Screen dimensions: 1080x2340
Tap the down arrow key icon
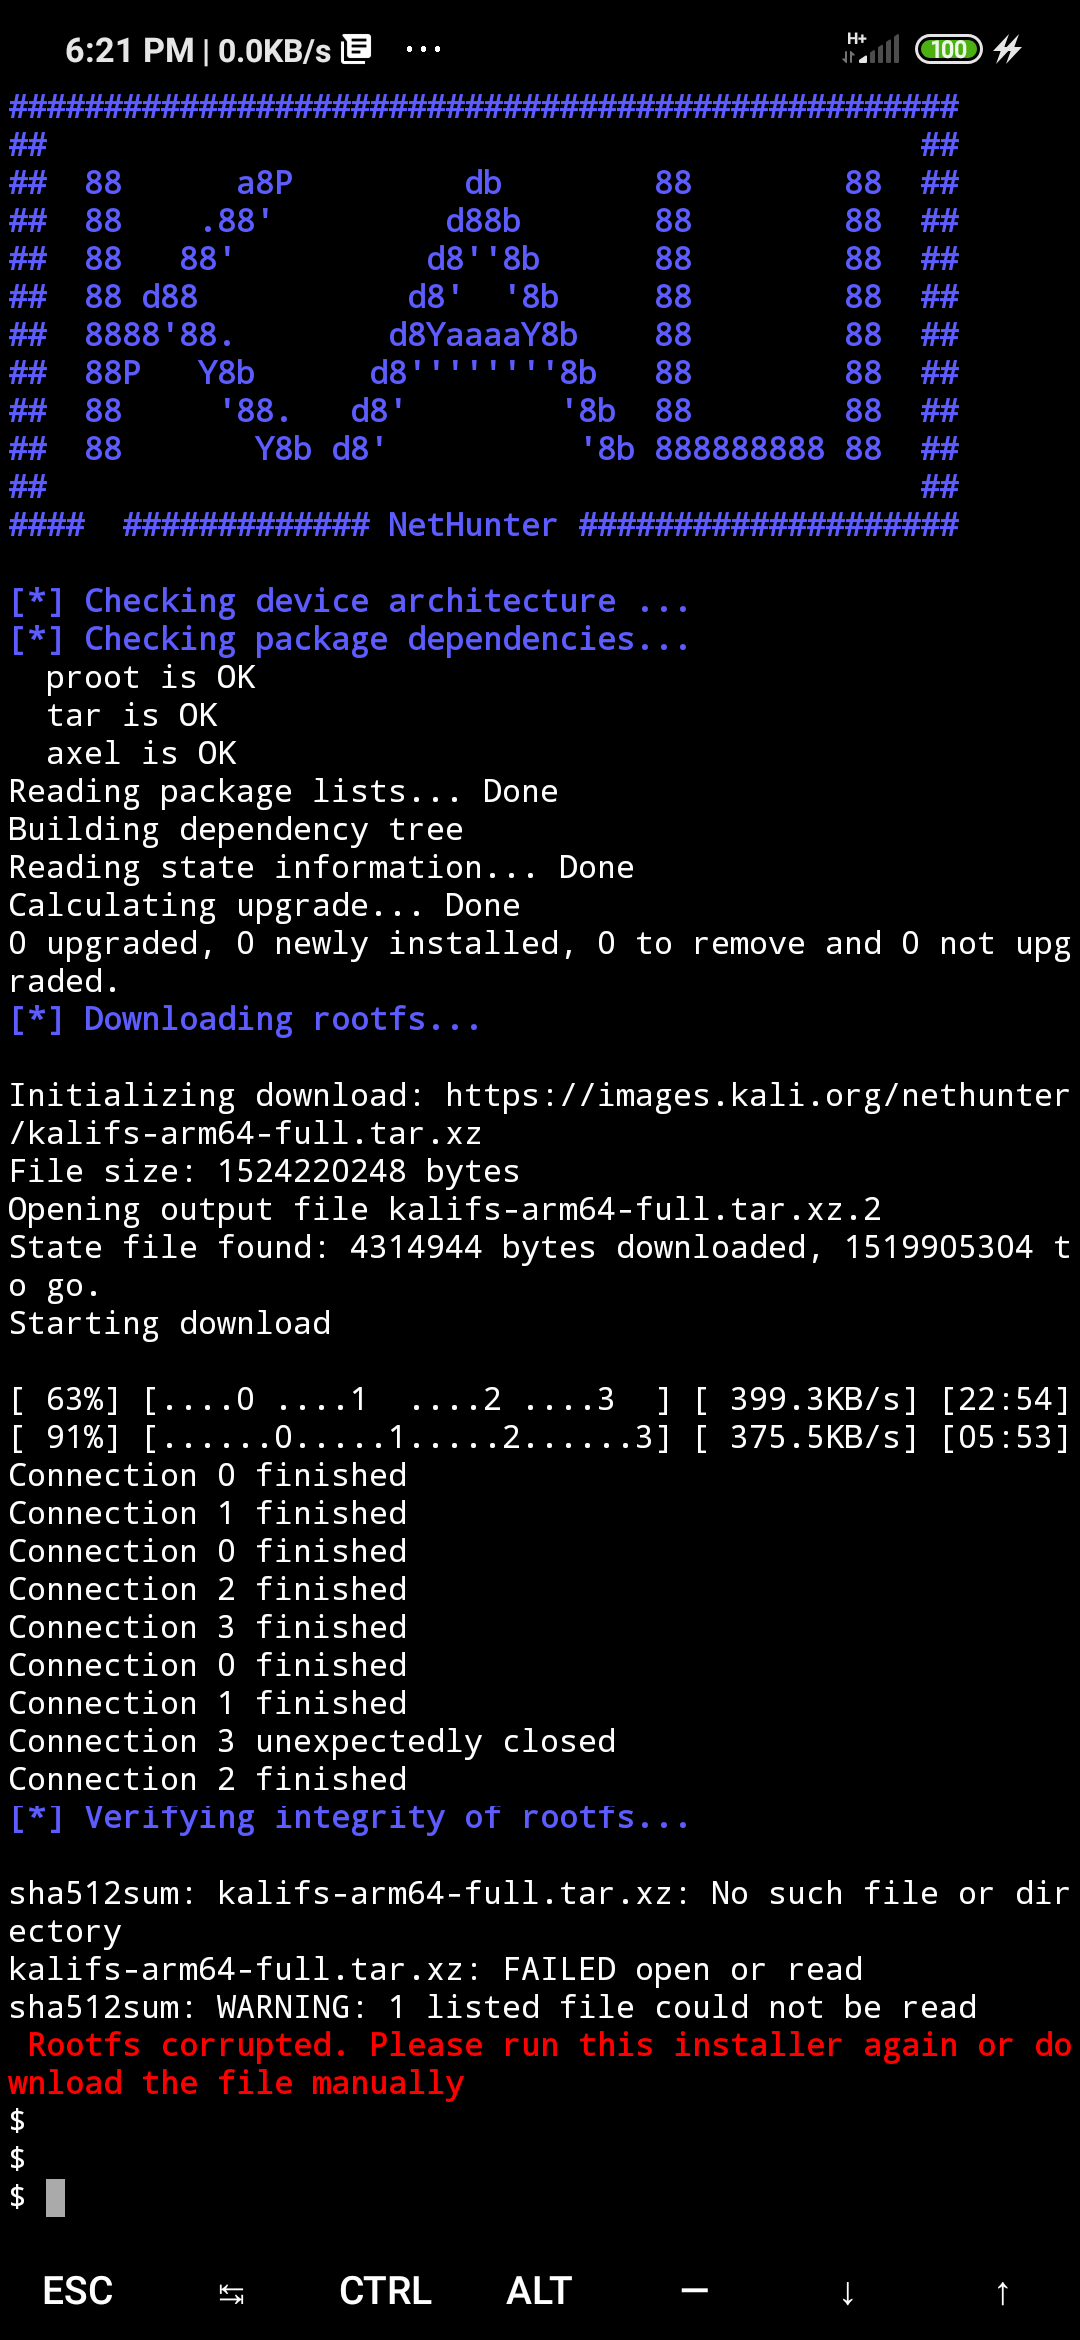tap(847, 2290)
